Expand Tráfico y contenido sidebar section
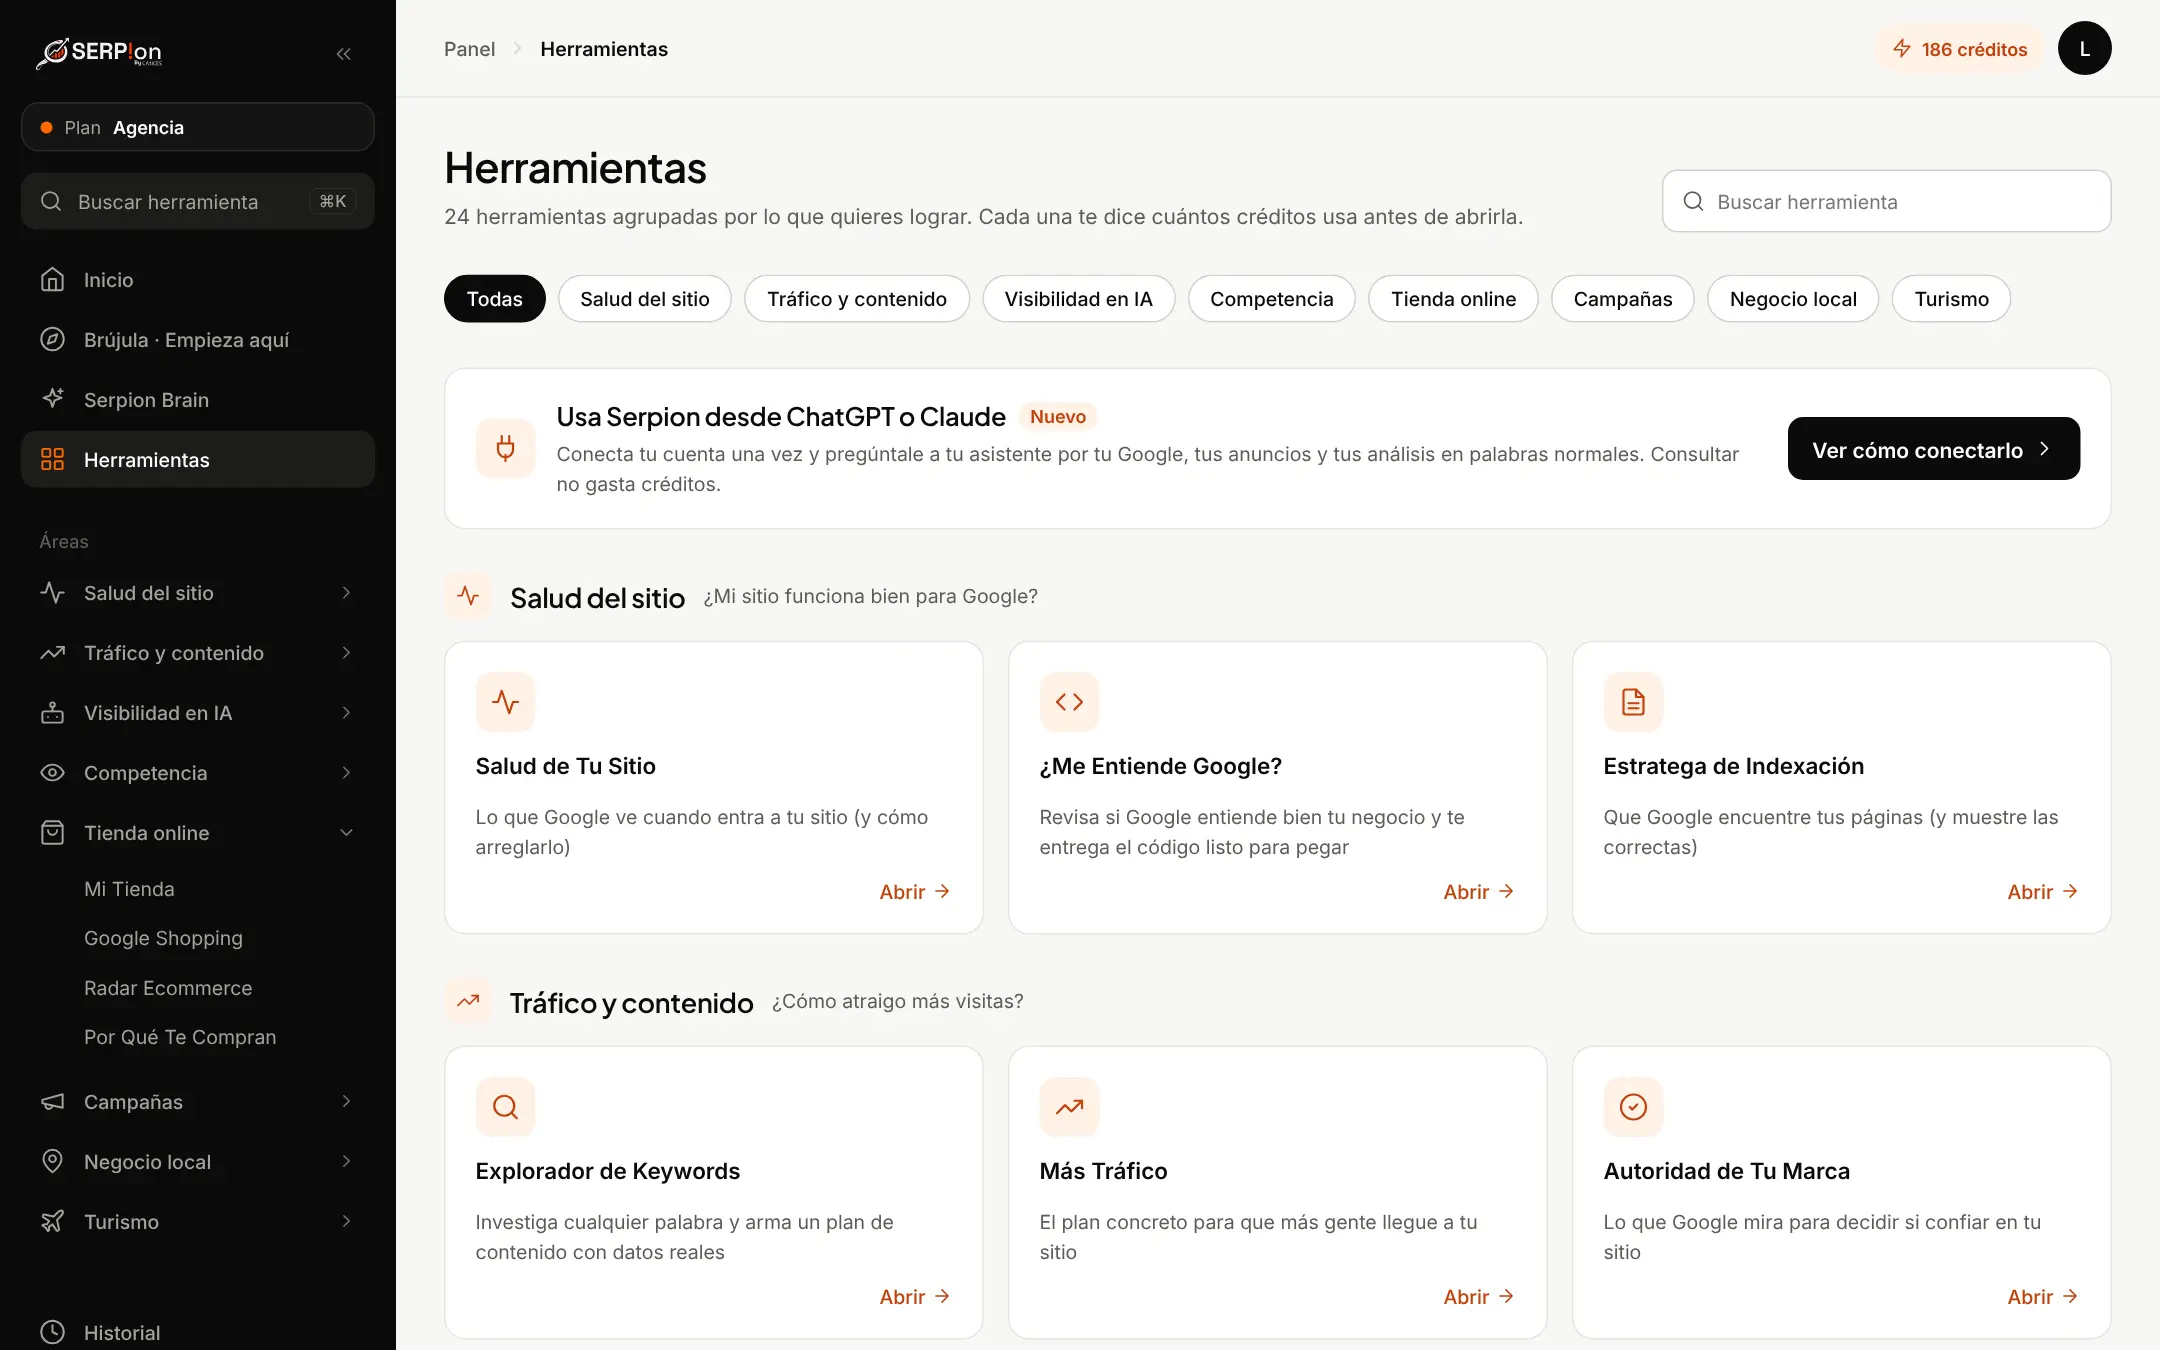Screen dimensions: 2160x1350 tap(198, 653)
